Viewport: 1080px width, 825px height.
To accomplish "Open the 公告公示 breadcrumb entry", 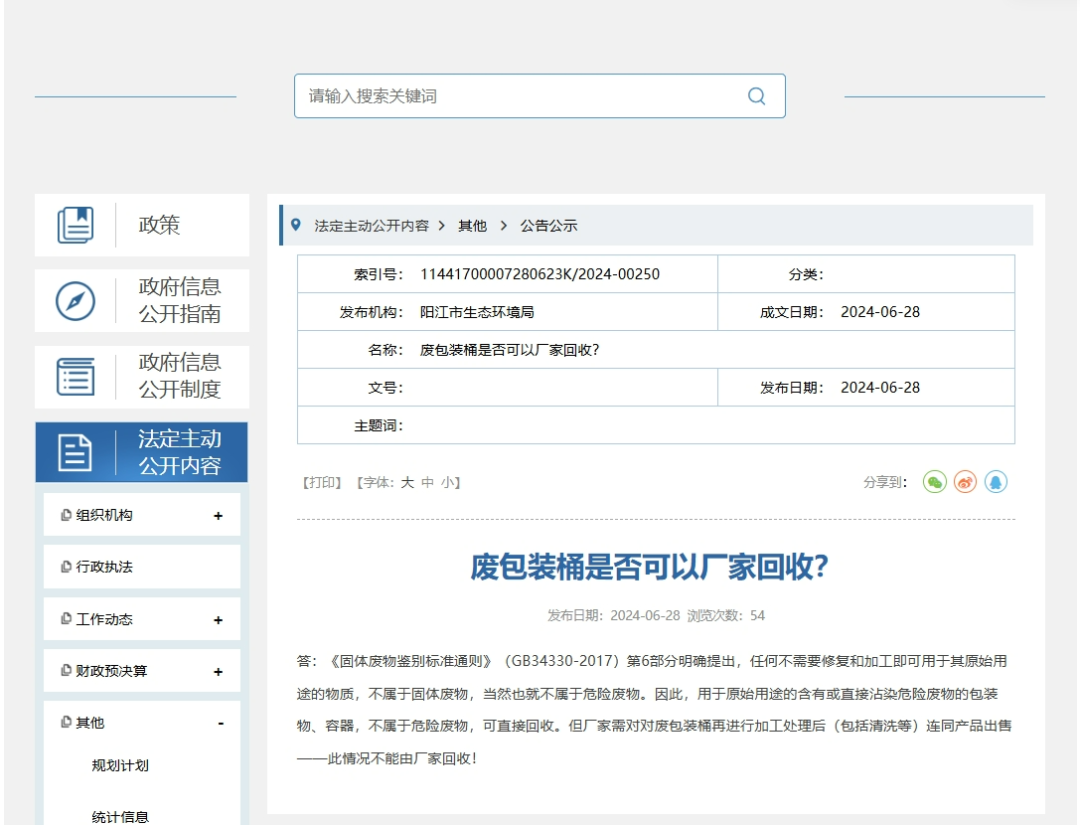I will [x=546, y=226].
